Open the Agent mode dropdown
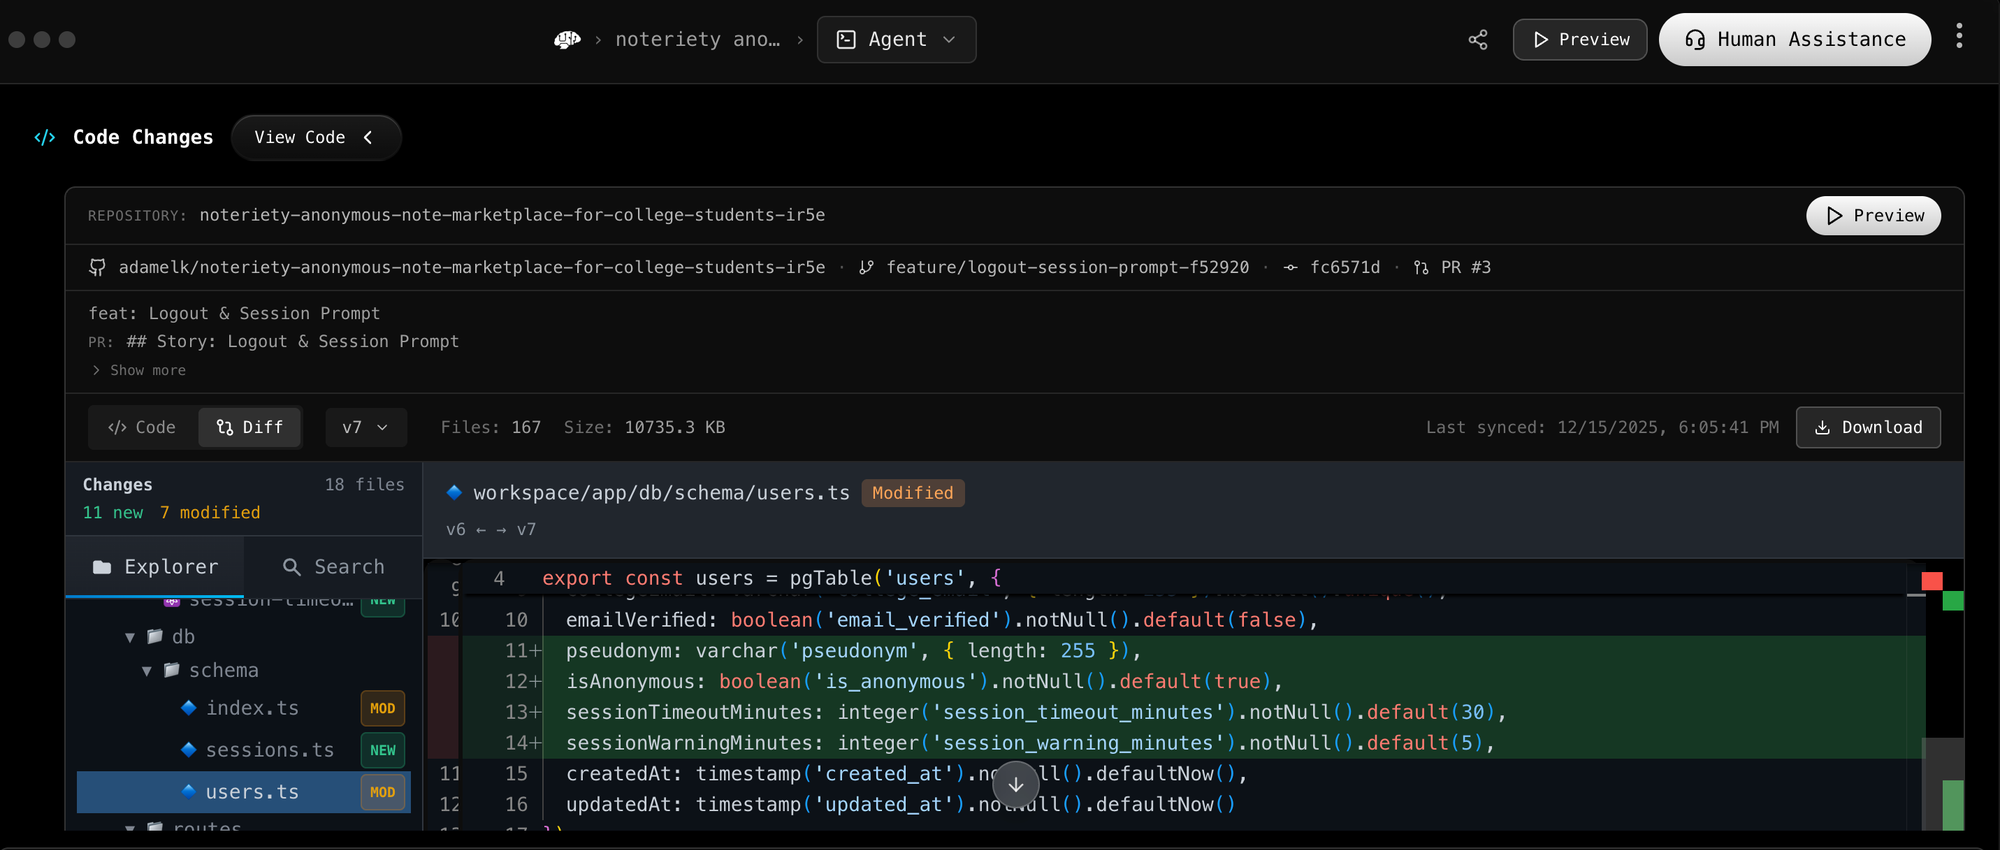Viewport: 2000px width, 850px height. tap(896, 40)
